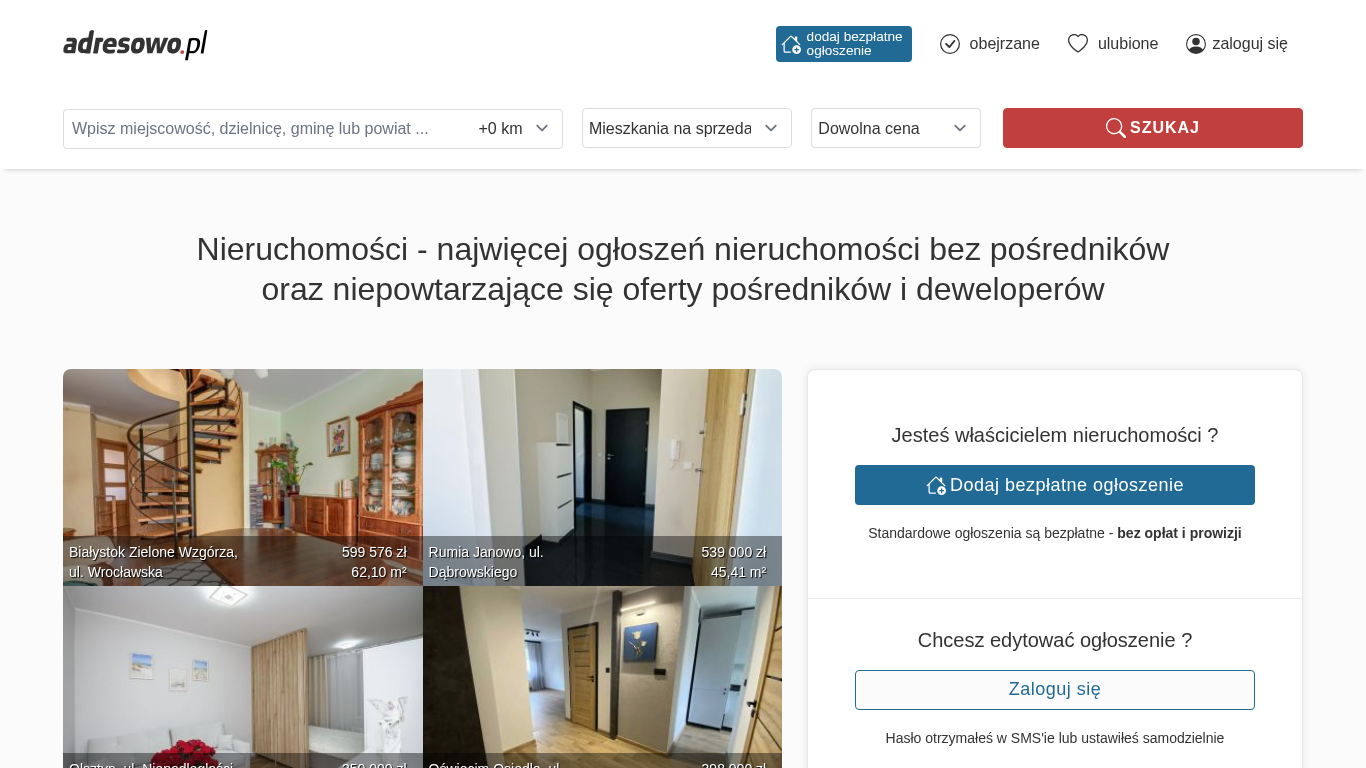The width and height of the screenshot is (1366, 768).
Task: Focus the location search input field
Action: click(x=267, y=128)
